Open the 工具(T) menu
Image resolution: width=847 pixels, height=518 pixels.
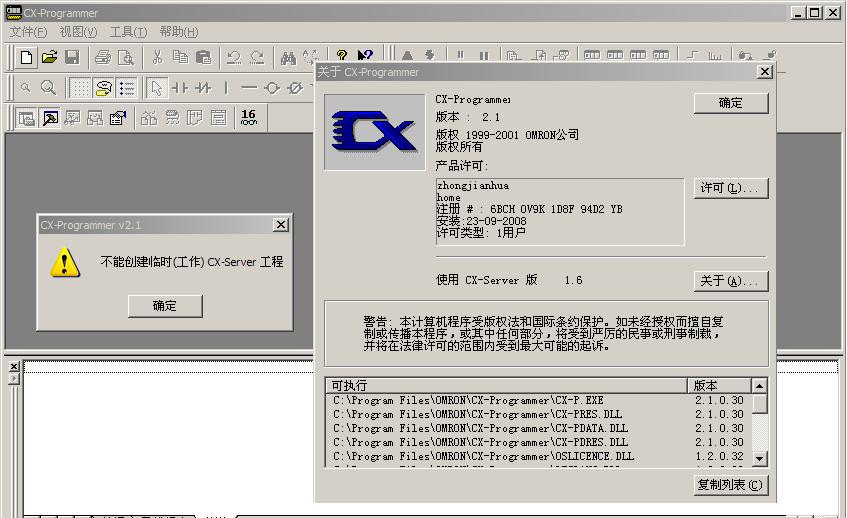point(128,32)
